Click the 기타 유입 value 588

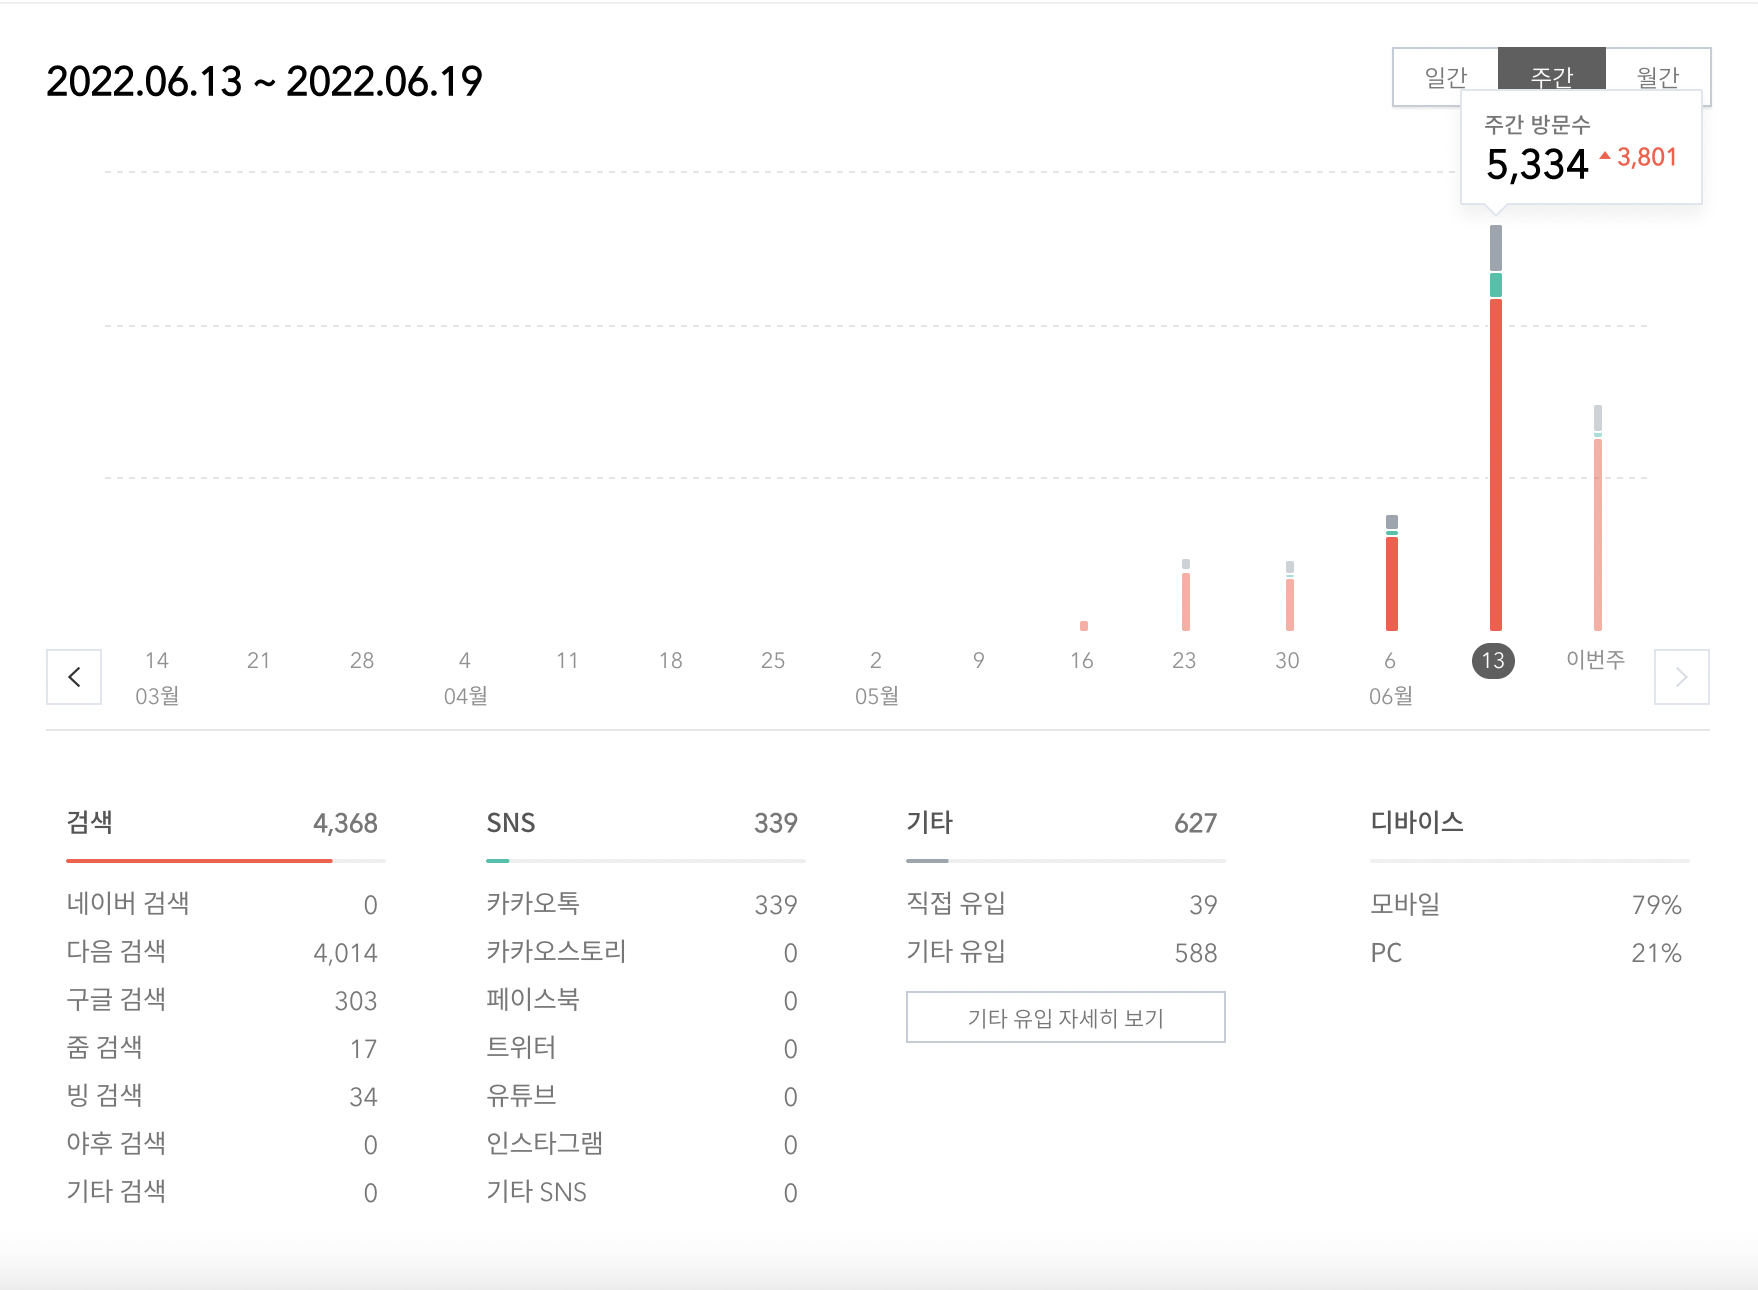1196,953
